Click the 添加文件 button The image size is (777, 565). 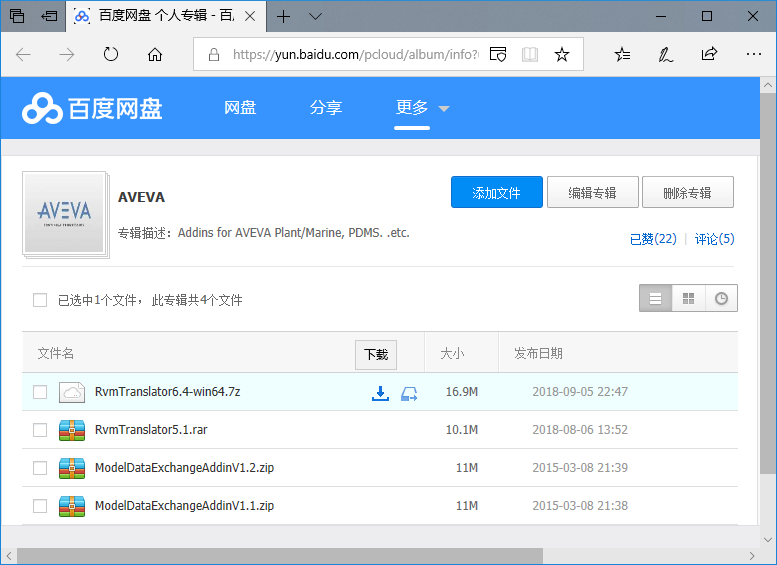click(497, 192)
